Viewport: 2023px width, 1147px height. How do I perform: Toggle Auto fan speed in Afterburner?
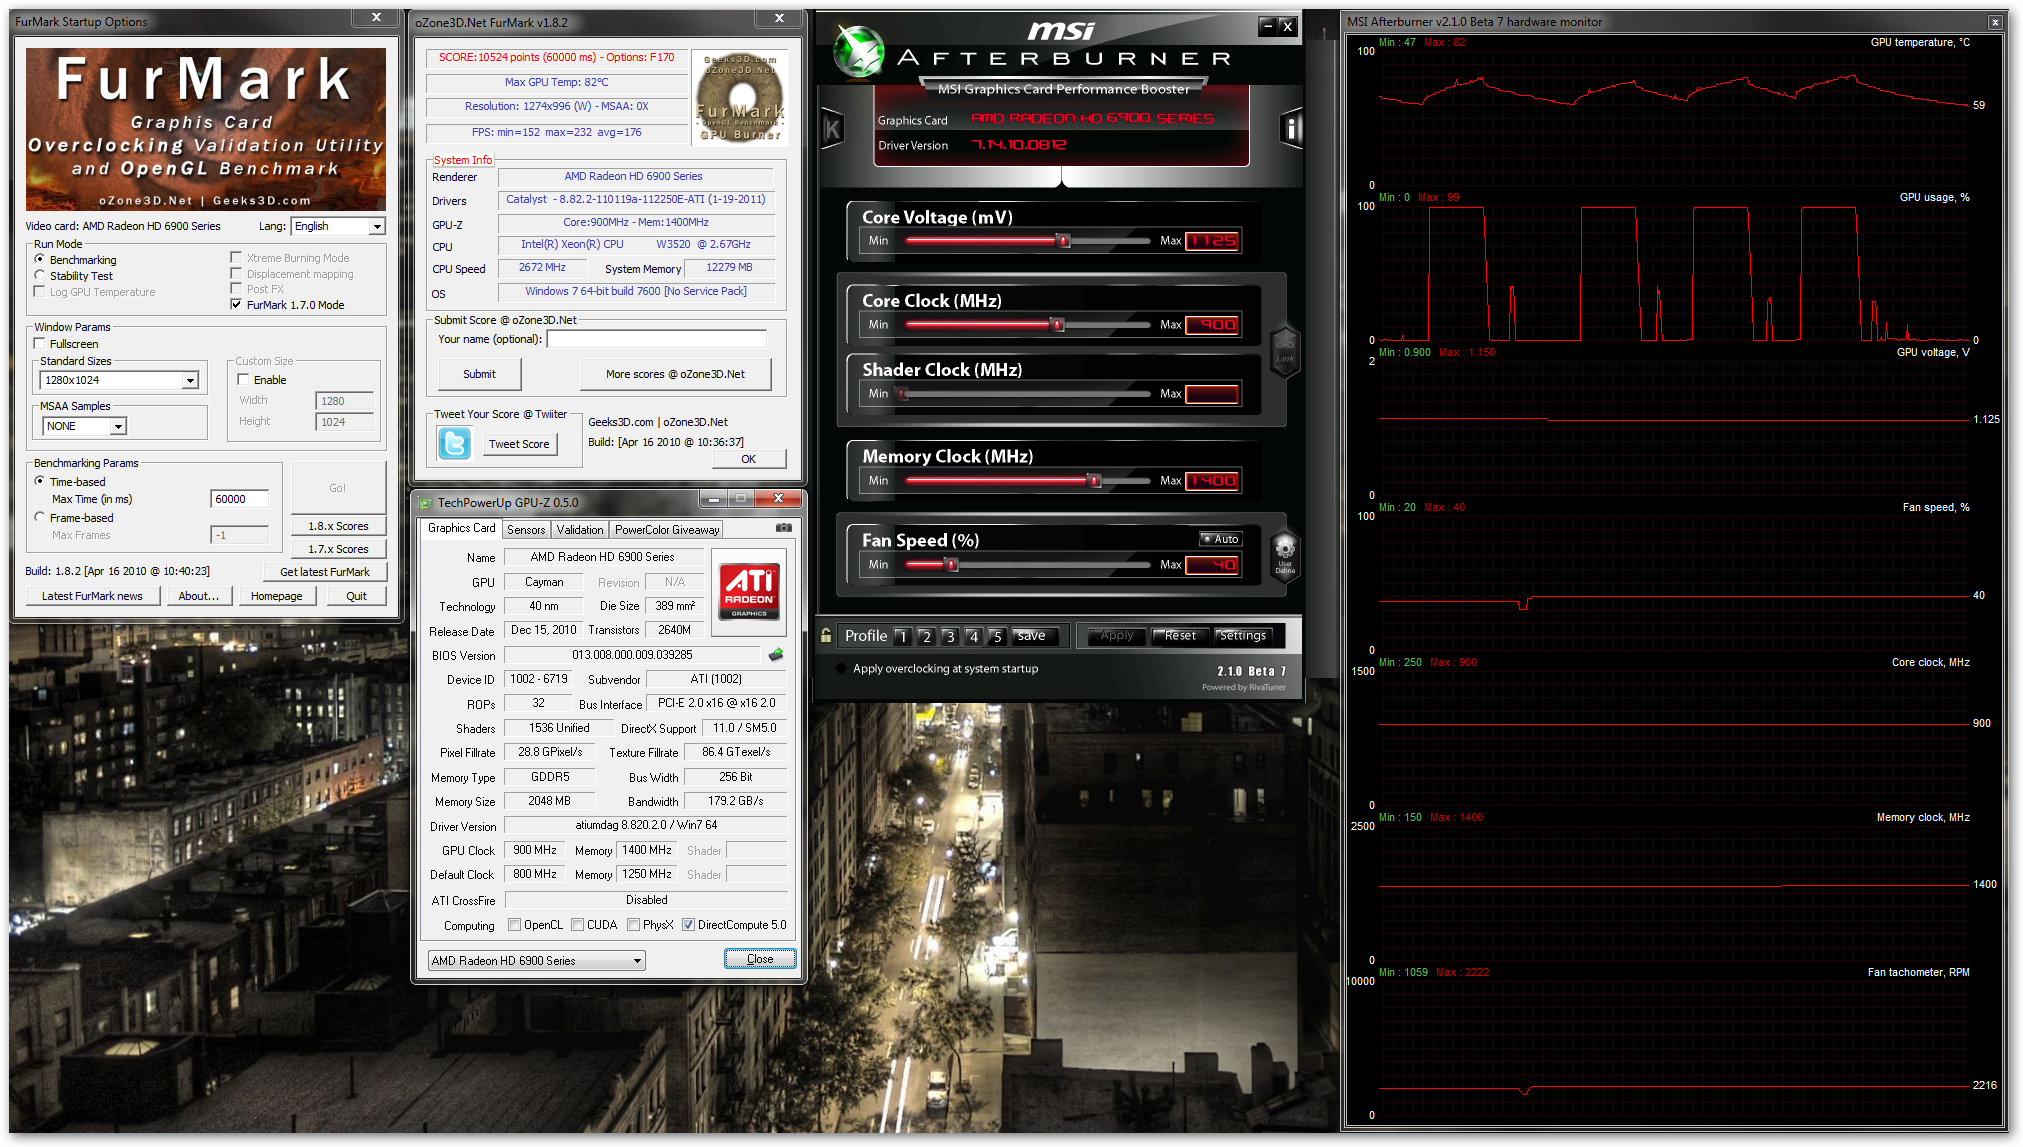point(1220,539)
